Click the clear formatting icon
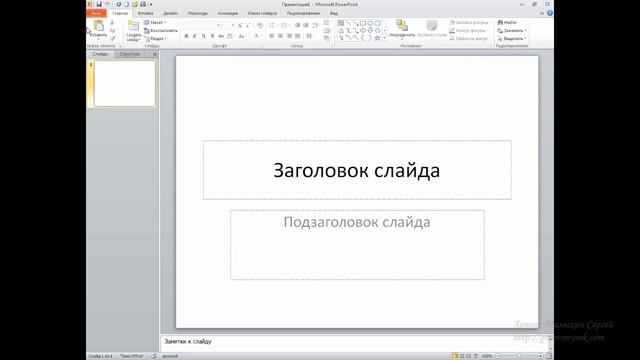Viewport: 640px width, 360px height. point(260,25)
